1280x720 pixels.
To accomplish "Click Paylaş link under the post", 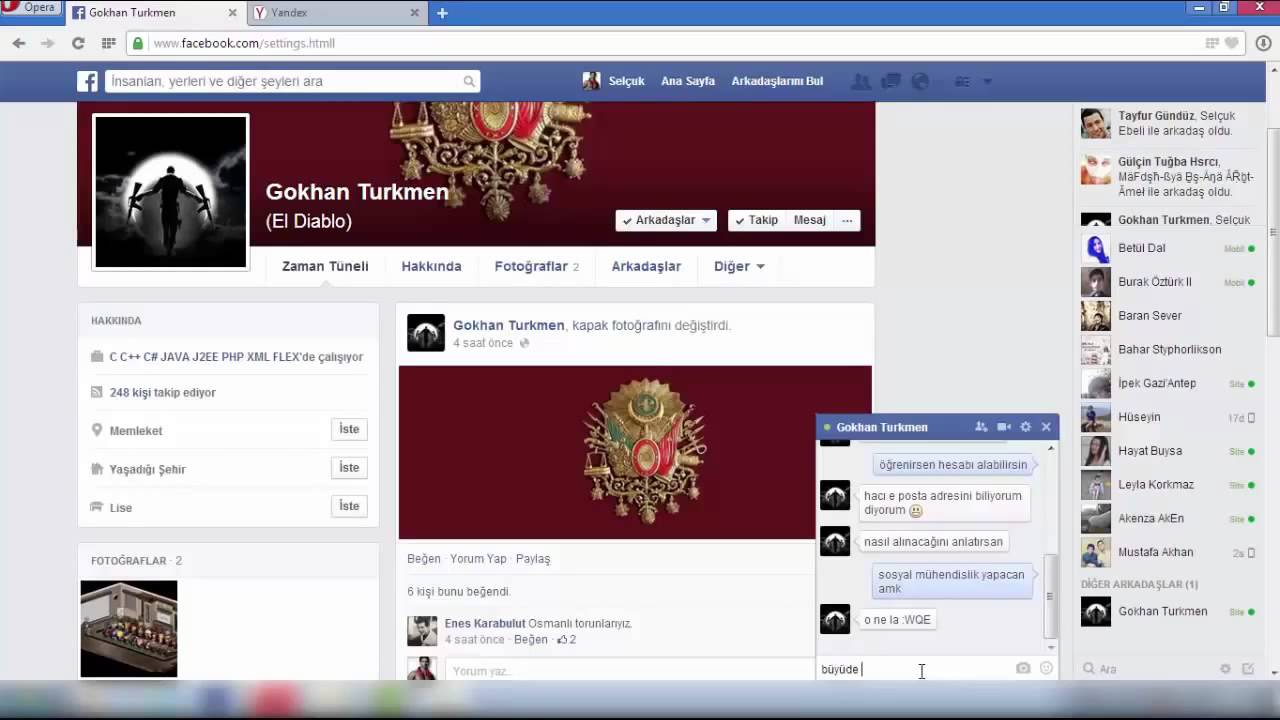I will 533,559.
